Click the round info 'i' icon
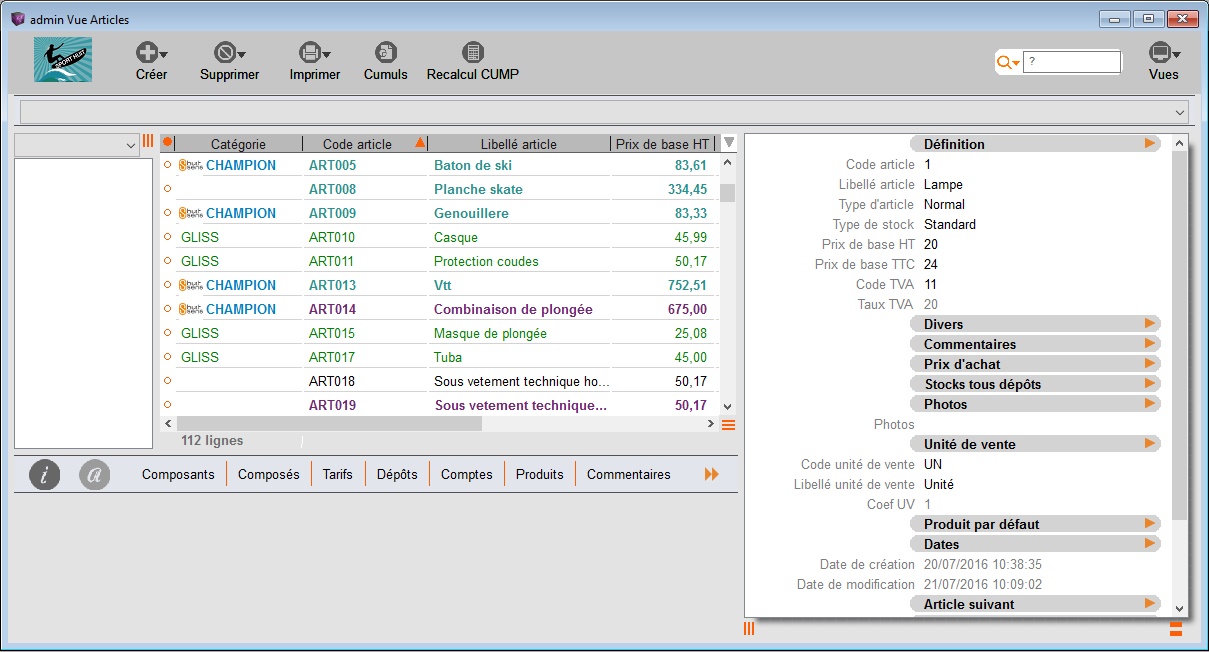This screenshot has width=1209, height=652. [x=45, y=474]
